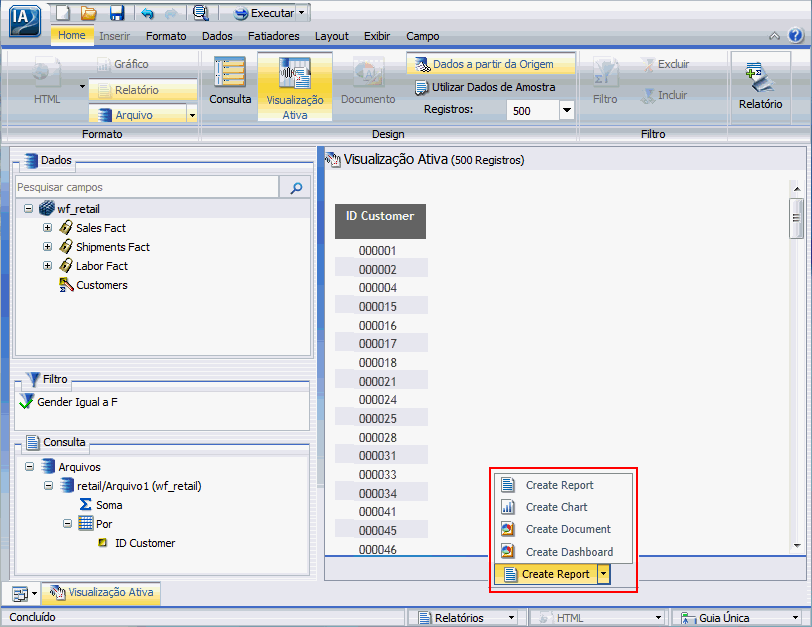Click the Undo arrow icon
The width and height of the screenshot is (812, 627).
point(147,13)
